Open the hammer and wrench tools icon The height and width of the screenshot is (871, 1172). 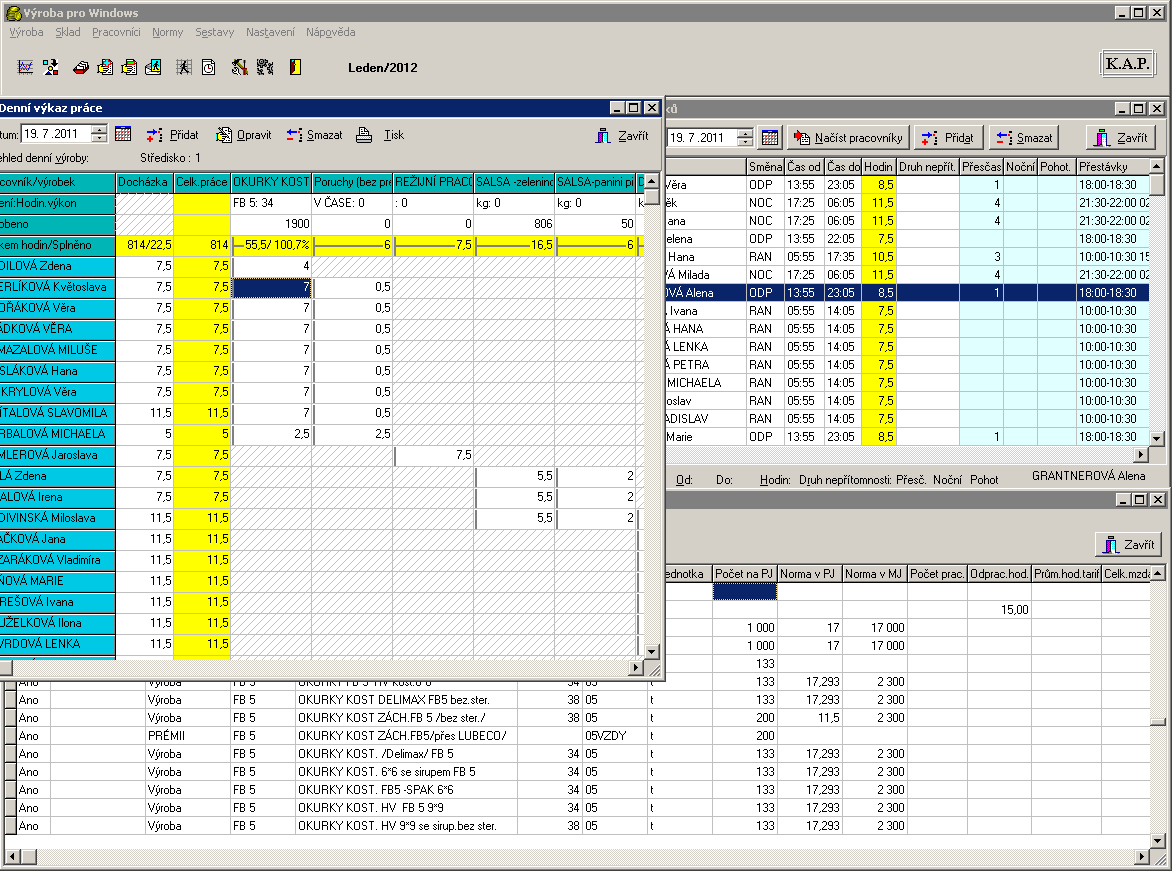(x=239, y=67)
